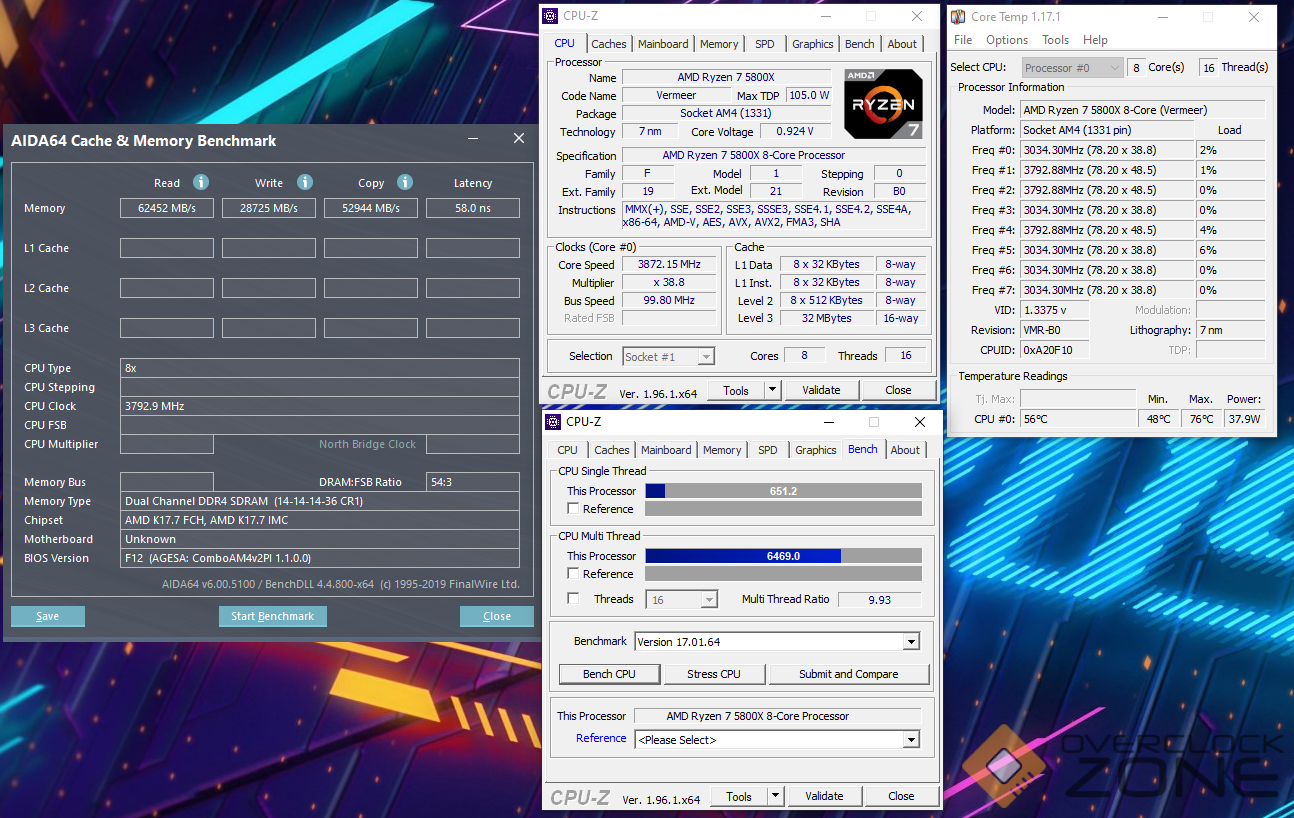1294x818 pixels.
Task: Open the Tools dropdown arrow in Bench window
Action: [x=775, y=797]
